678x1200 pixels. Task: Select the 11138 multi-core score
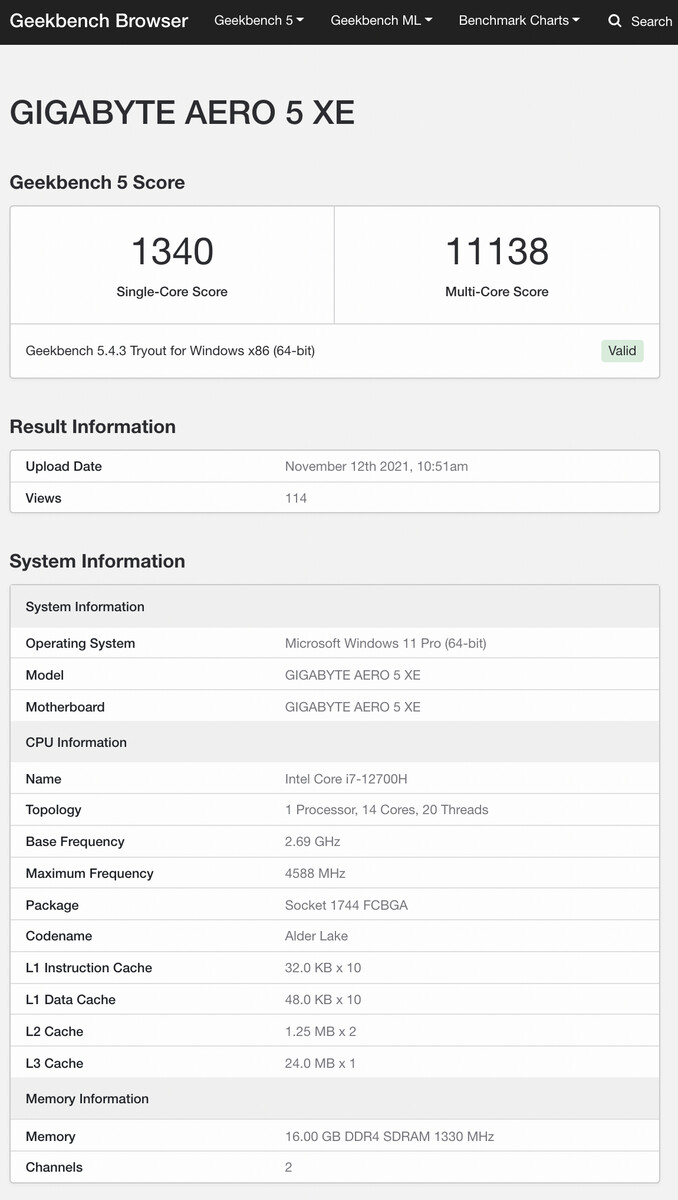(x=497, y=251)
